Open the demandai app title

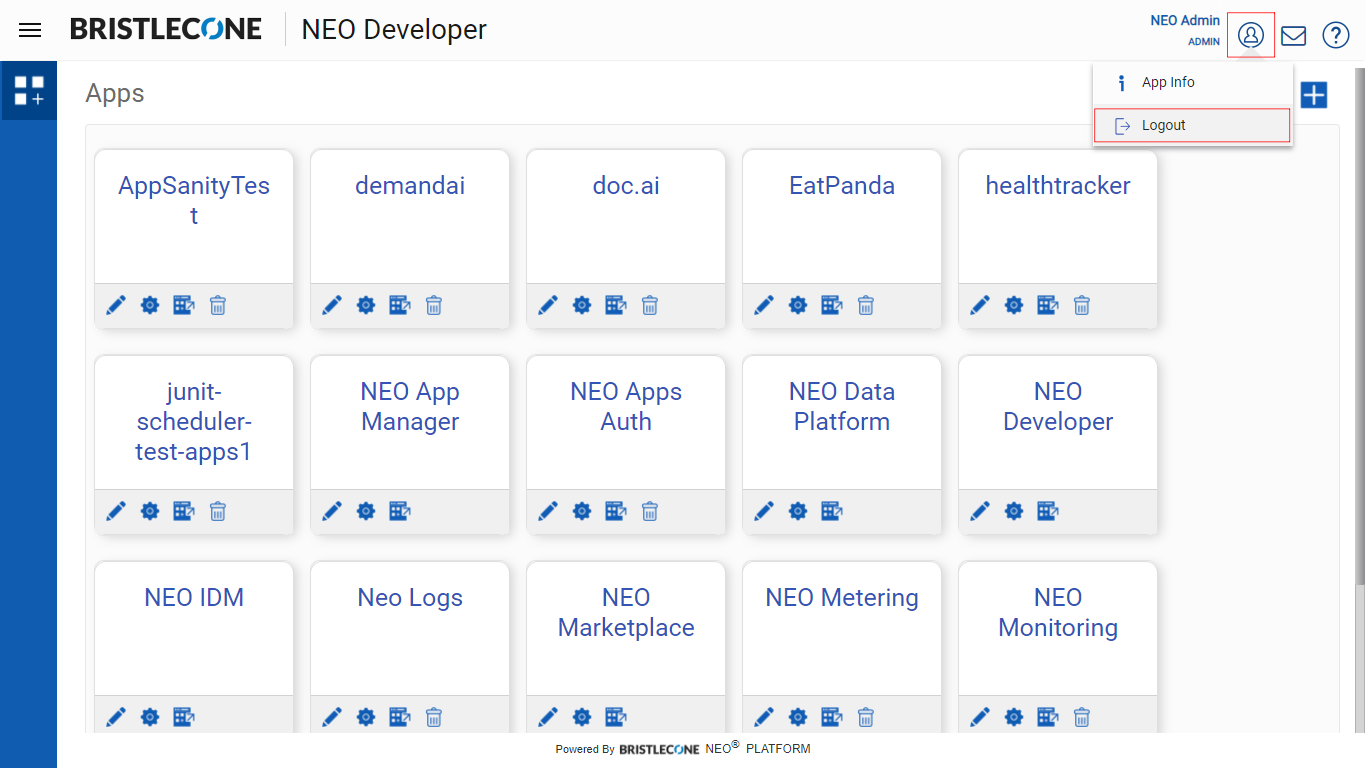410,186
